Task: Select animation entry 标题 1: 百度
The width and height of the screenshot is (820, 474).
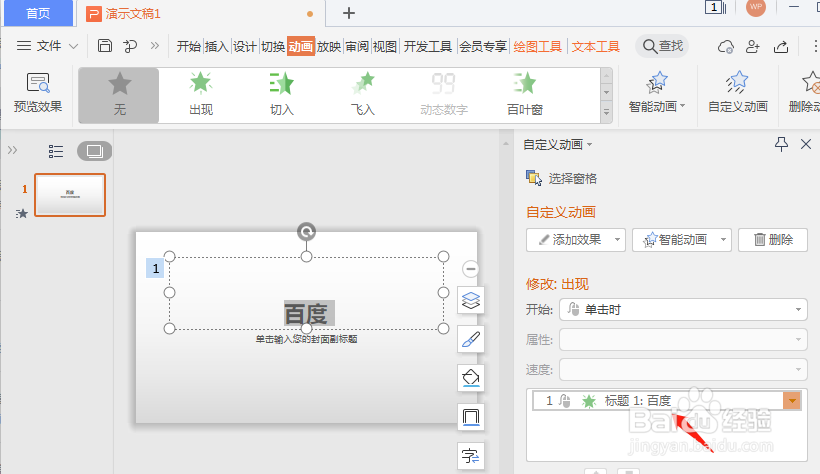Action: pos(666,401)
